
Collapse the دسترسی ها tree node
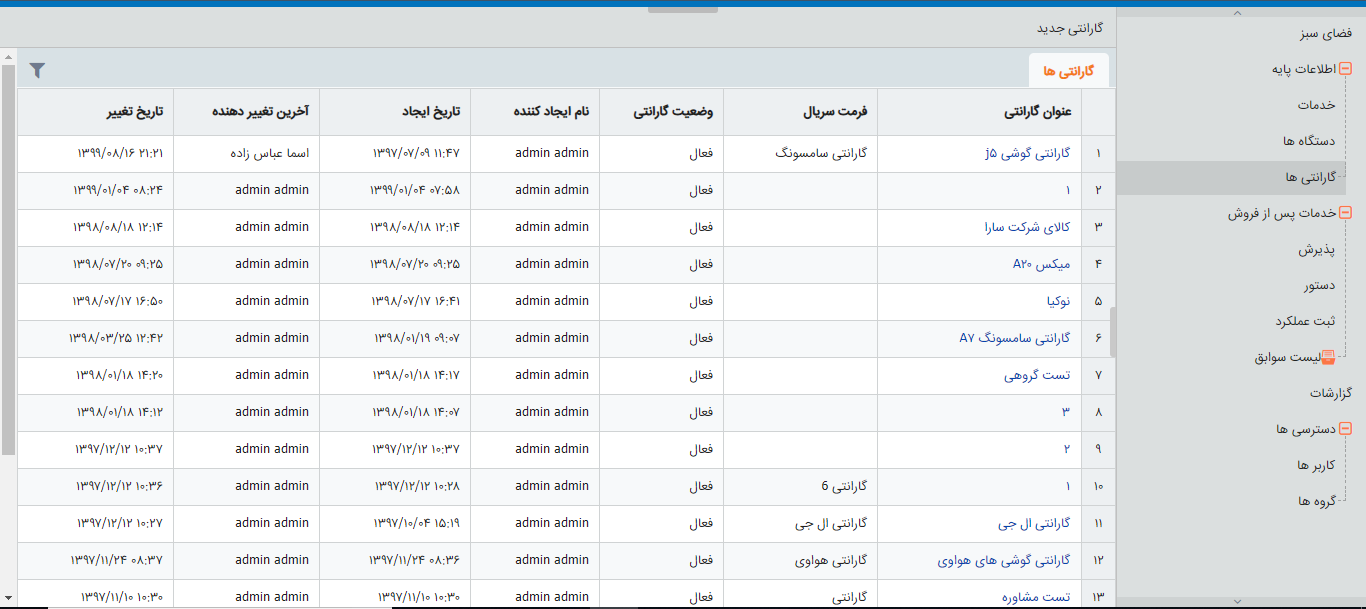(x=1345, y=429)
